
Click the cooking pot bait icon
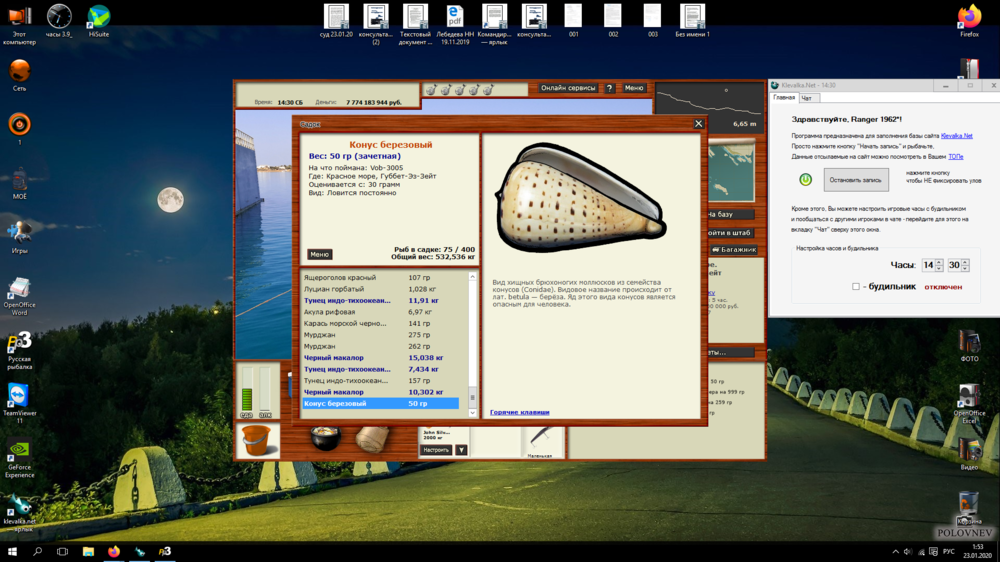click(x=324, y=438)
